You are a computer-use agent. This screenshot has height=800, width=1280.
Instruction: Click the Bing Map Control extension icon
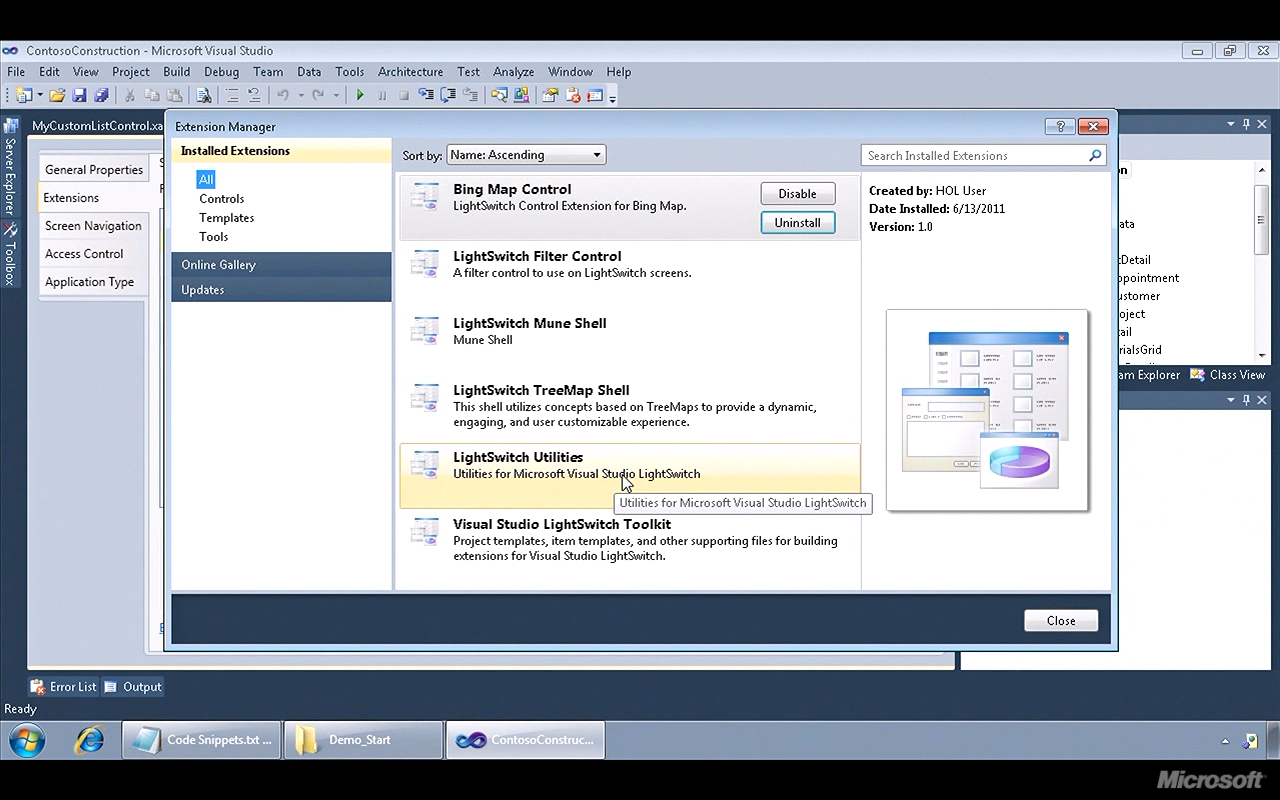click(x=425, y=196)
